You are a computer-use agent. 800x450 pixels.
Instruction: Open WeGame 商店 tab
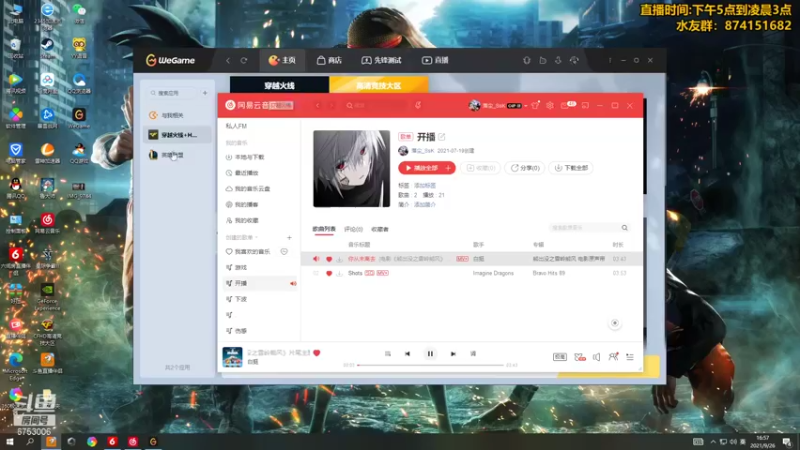click(x=329, y=60)
